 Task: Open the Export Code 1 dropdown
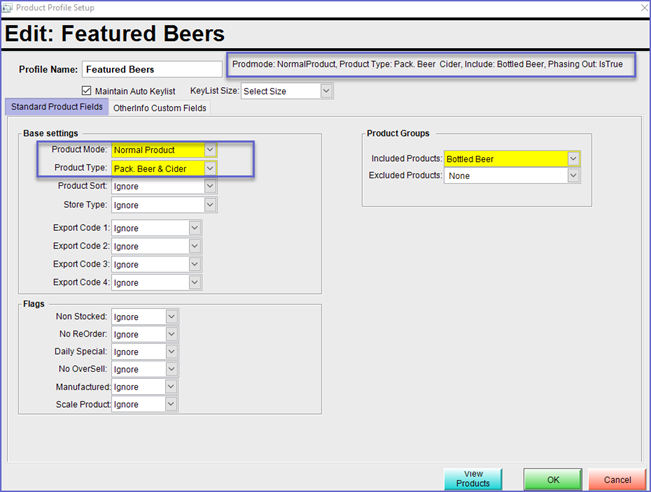195,228
